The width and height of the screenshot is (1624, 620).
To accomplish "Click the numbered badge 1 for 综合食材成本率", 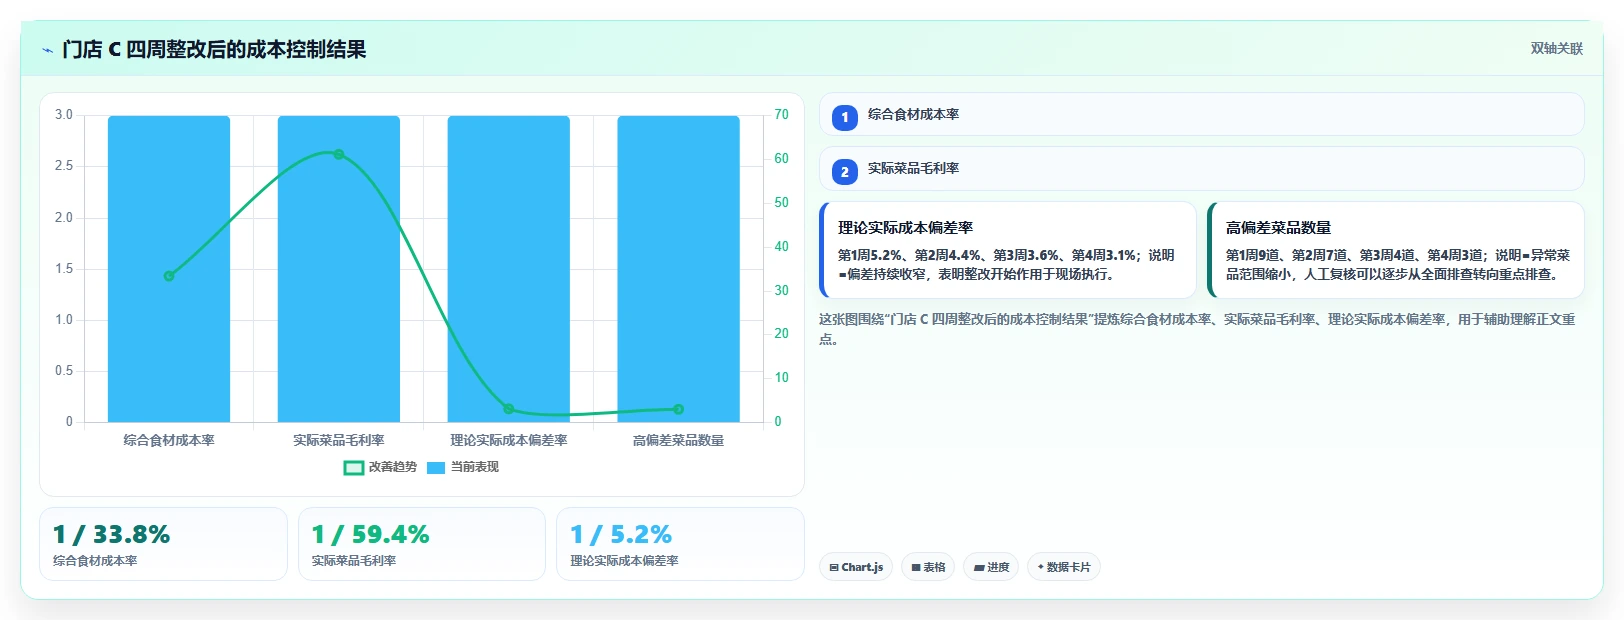I will 845,117.
